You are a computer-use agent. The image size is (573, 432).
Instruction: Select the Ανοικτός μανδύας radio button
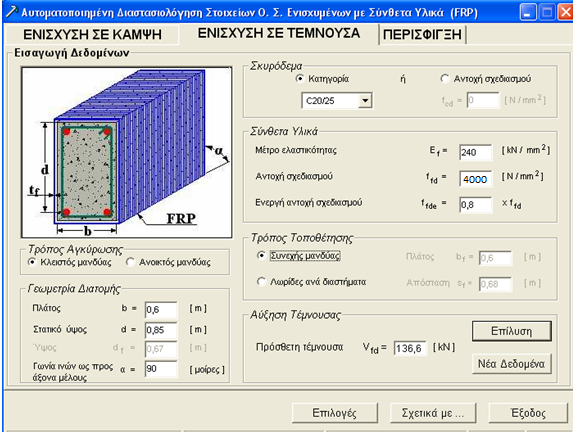(130, 262)
